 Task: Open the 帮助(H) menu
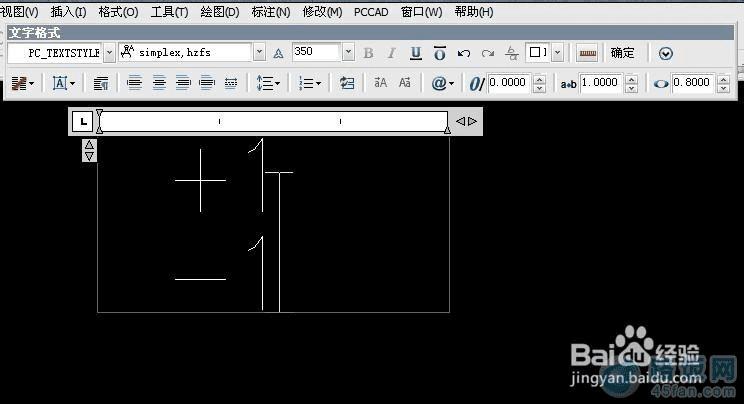pos(474,12)
